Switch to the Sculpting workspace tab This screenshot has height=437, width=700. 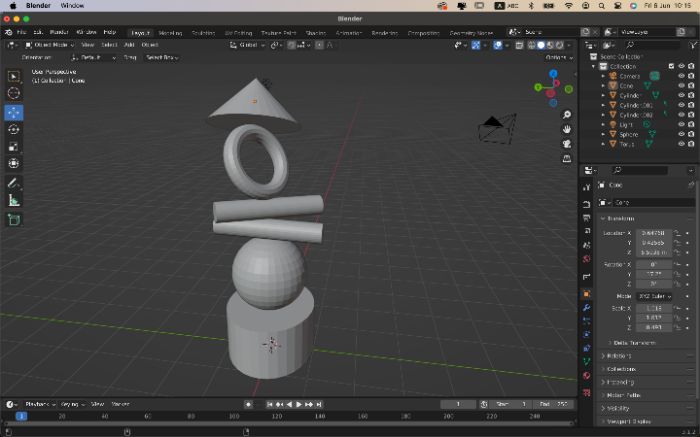coord(203,33)
